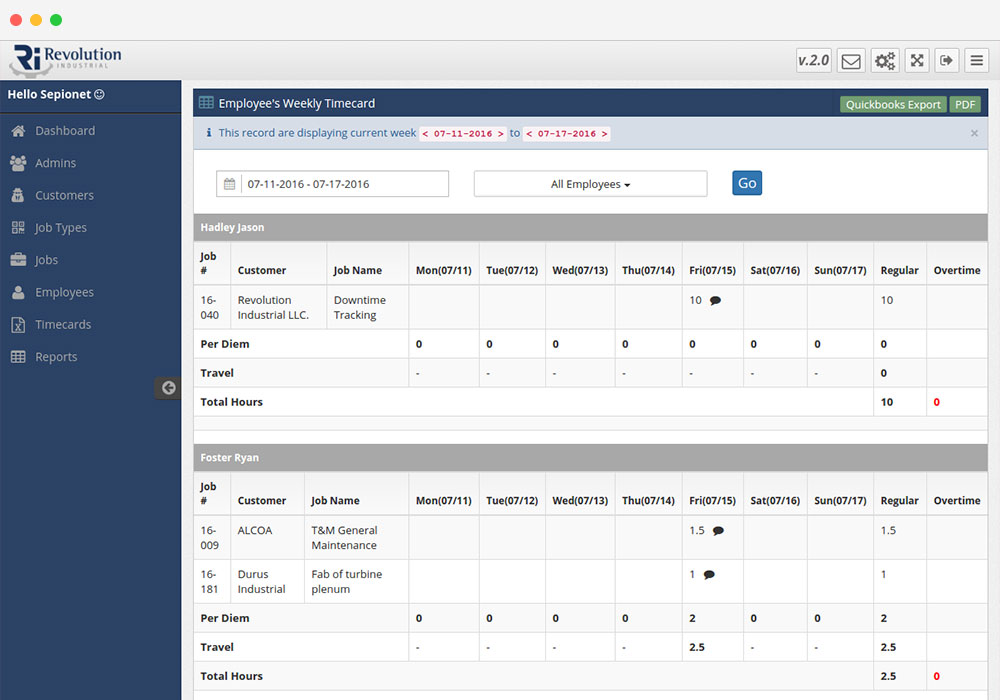
Task: Collapse the sidebar with the chevron button
Action: pyautogui.click(x=167, y=387)
